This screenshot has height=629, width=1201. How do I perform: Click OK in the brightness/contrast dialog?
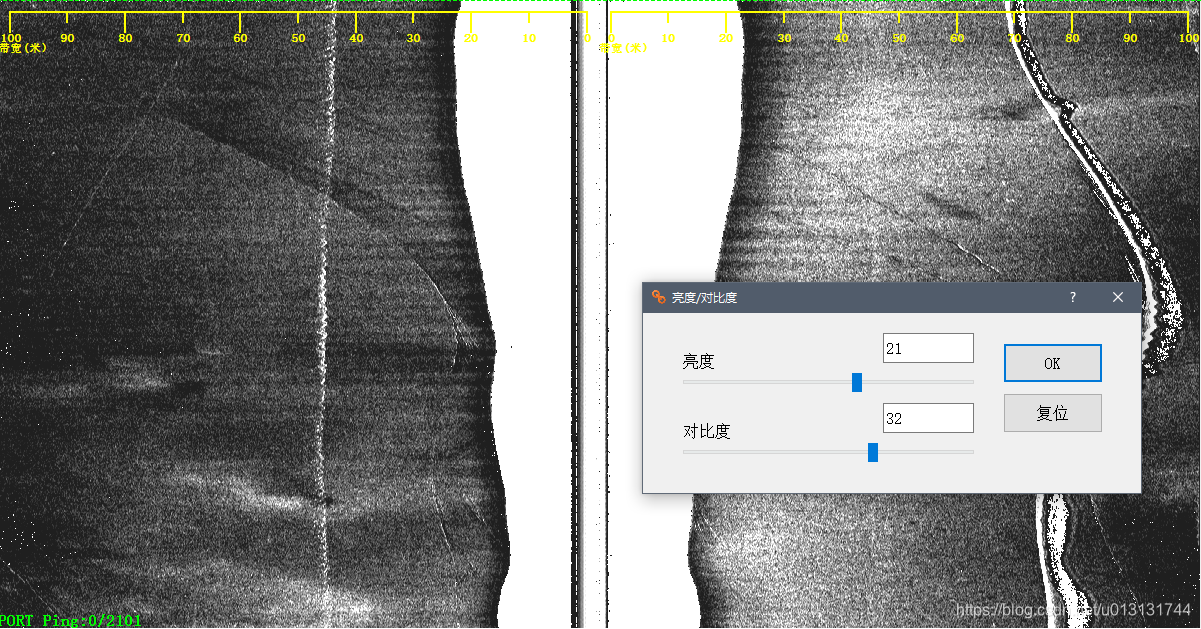(x=1052, y=363)
